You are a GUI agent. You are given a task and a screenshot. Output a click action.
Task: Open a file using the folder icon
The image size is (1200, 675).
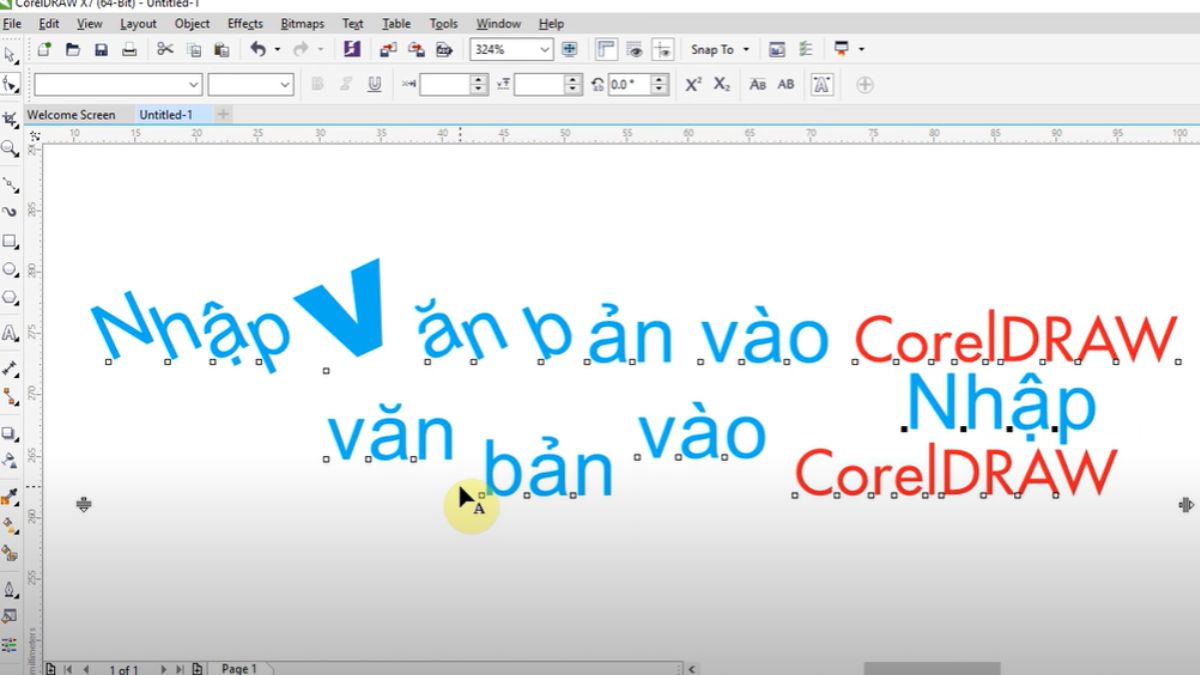click(73, 49)
